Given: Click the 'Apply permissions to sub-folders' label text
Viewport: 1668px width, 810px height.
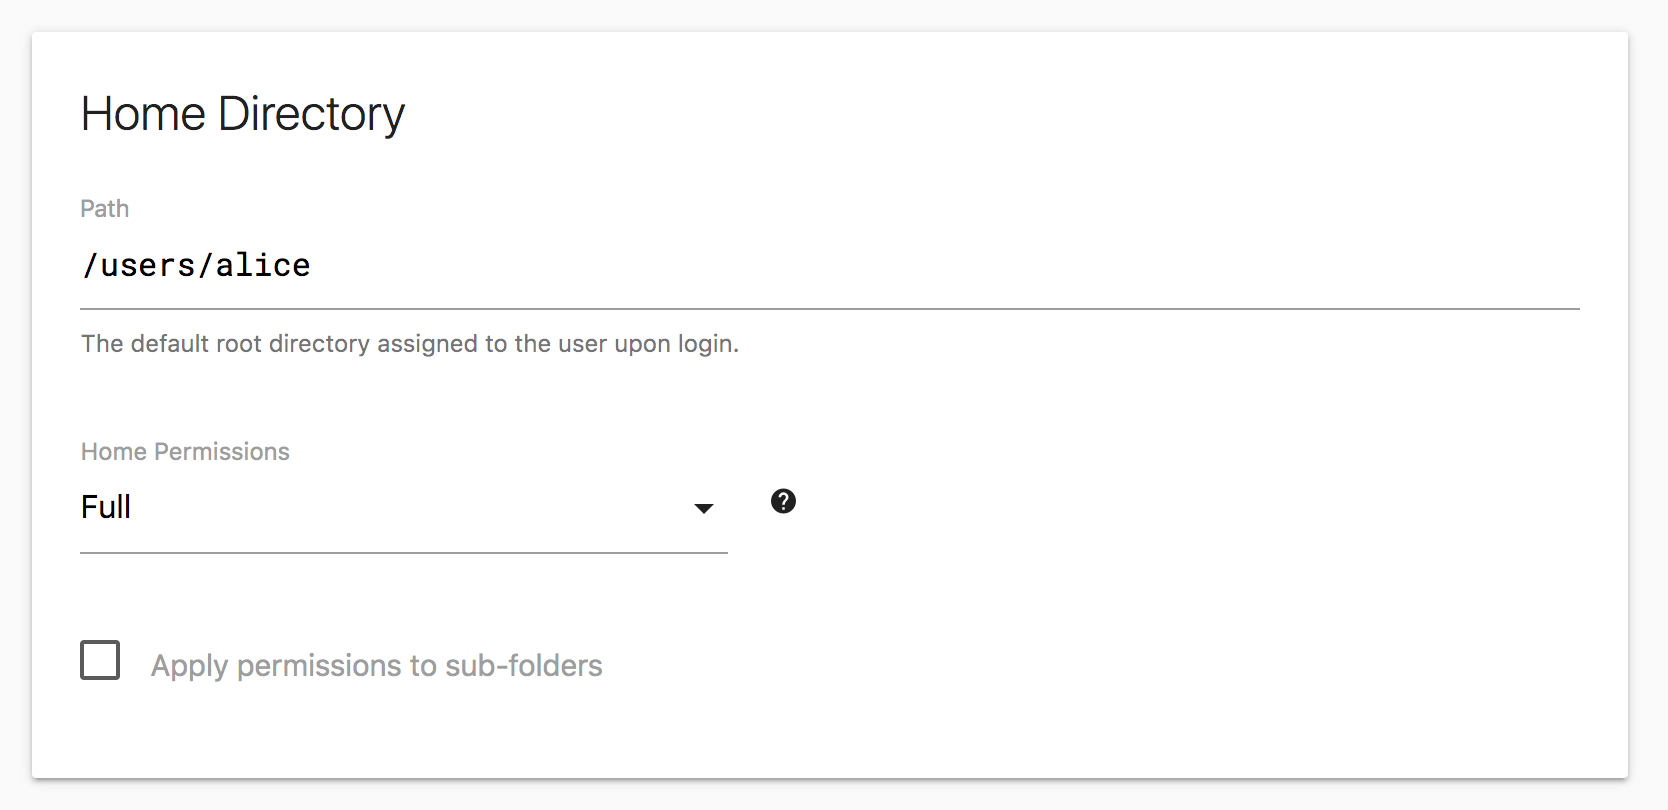Looking at the screenshot, I should pos(376,666).
